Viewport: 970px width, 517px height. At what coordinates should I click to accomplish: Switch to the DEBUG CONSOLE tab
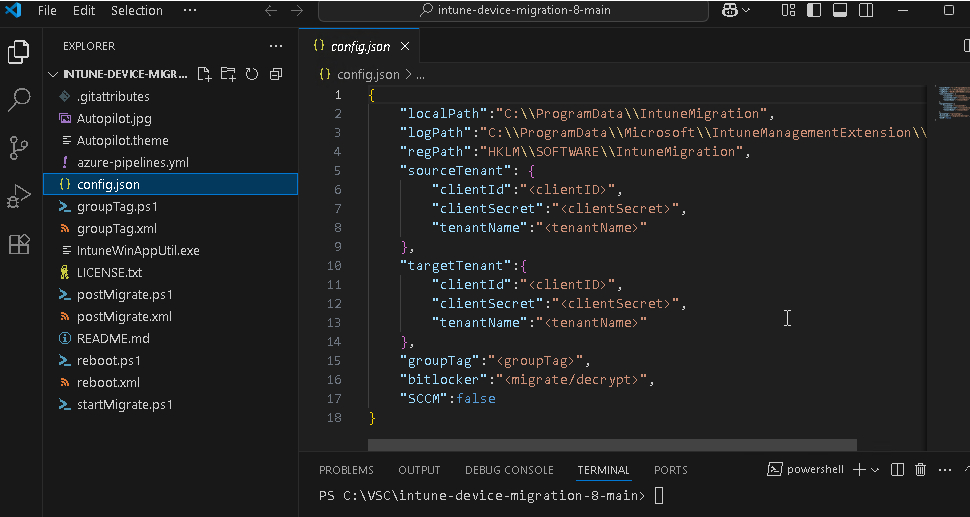coord(509,470)
